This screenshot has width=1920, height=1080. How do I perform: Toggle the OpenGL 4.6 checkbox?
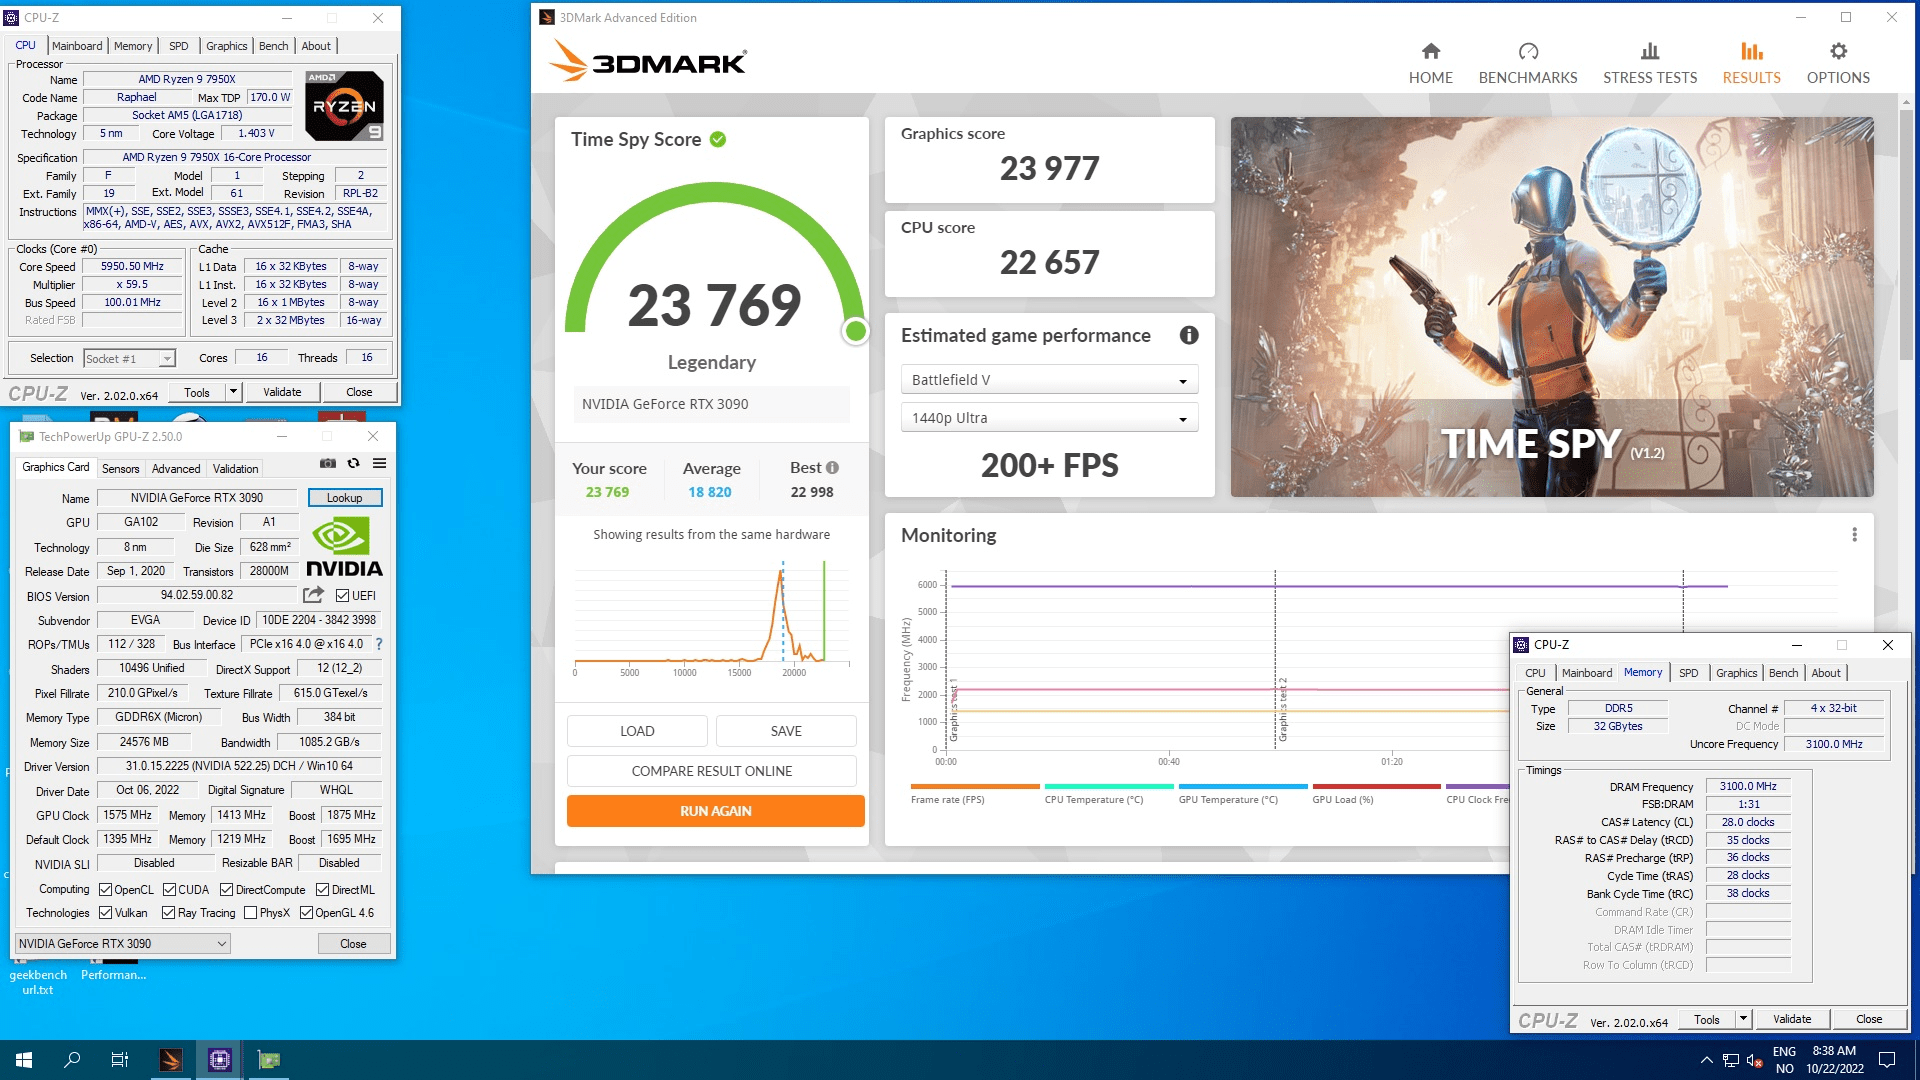click(306, 913)
